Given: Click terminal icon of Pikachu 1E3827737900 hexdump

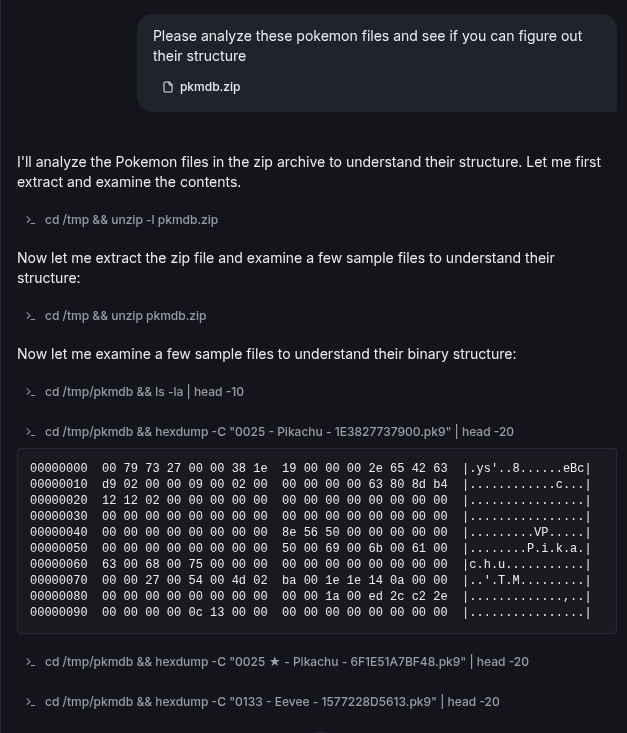Looking at the screenshot, I should coord(31,432).
